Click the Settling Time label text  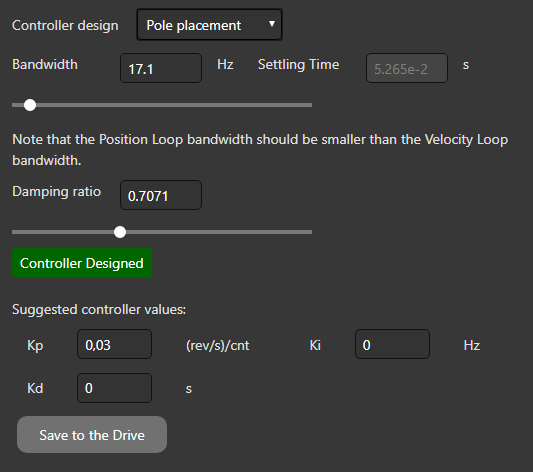[x=298, y=65]
